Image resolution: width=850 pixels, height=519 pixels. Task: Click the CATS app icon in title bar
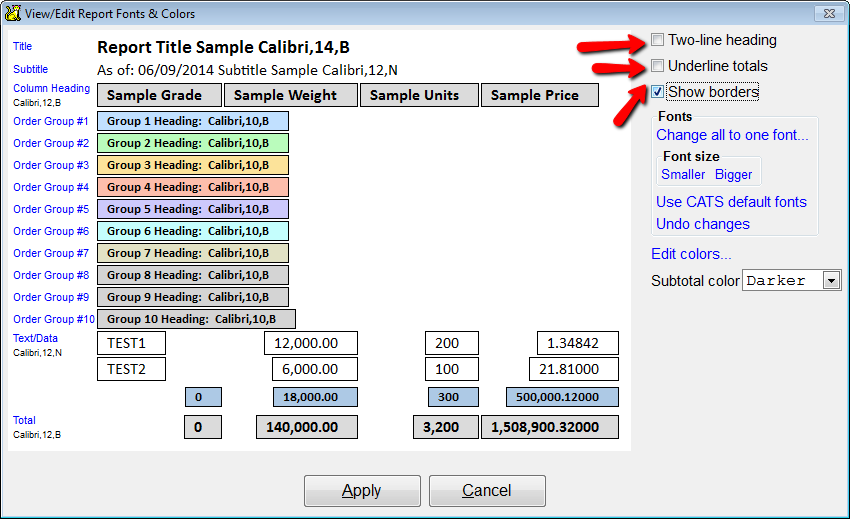pyautogui.click(x=12, y=14)
